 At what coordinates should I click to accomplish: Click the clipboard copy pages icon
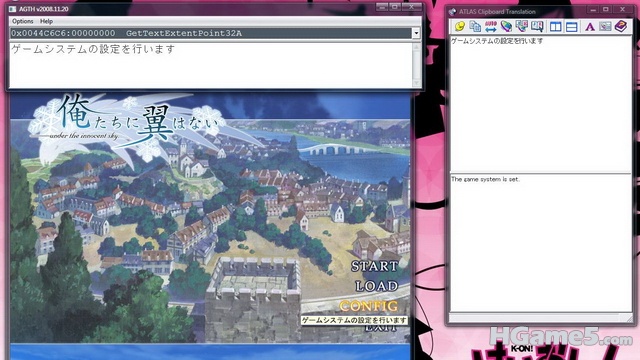pyautogui.click(x=475, y=27)
